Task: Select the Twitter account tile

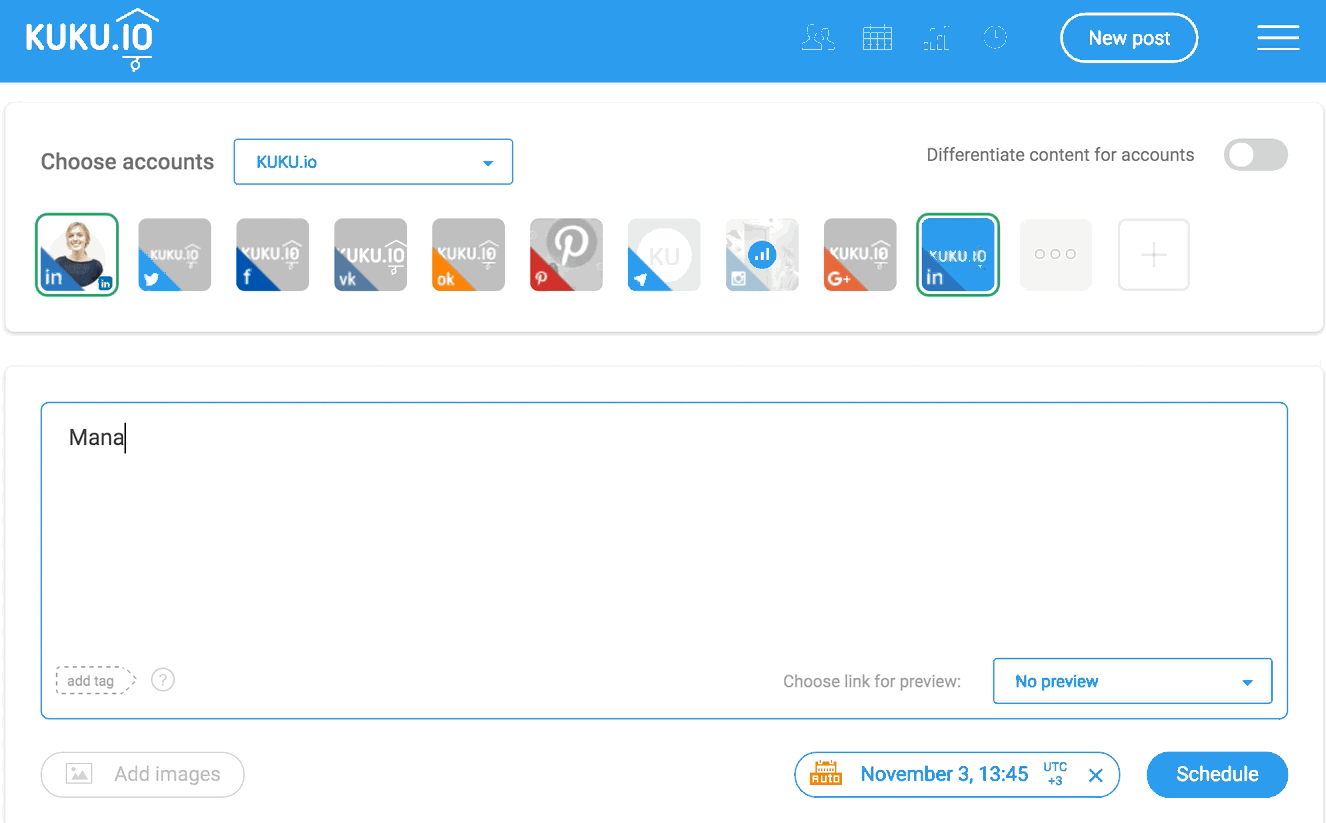Action: pos(174,255)
